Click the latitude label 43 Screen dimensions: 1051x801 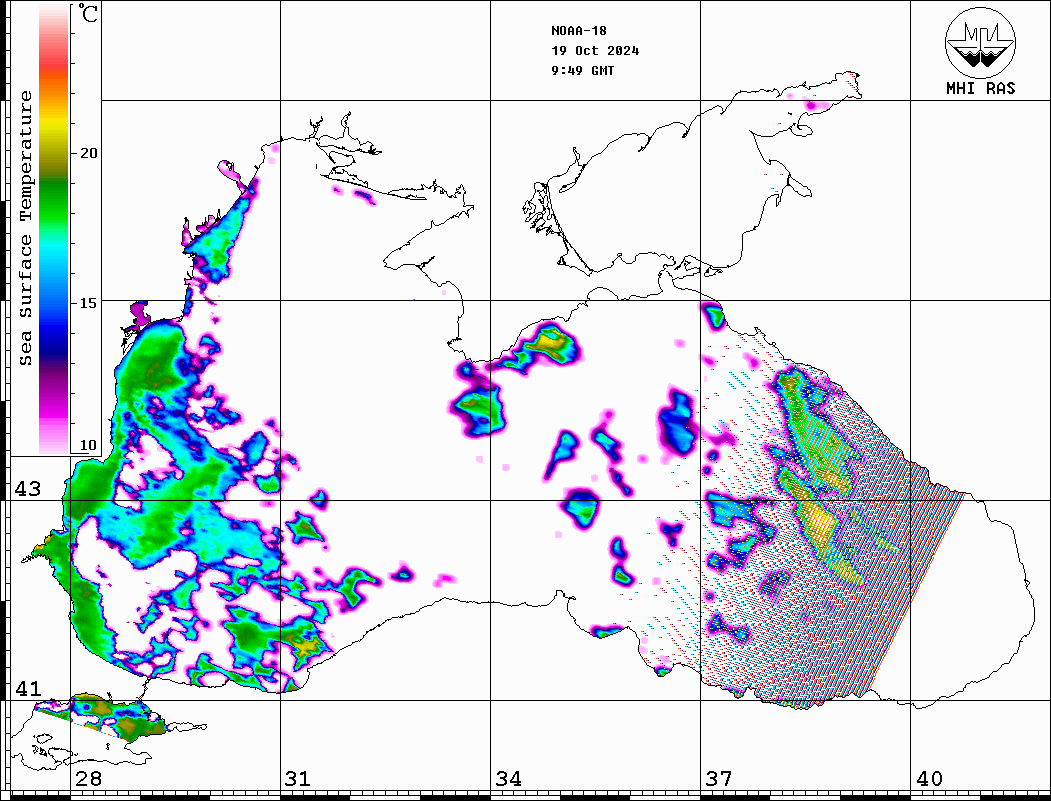(27, 489)
